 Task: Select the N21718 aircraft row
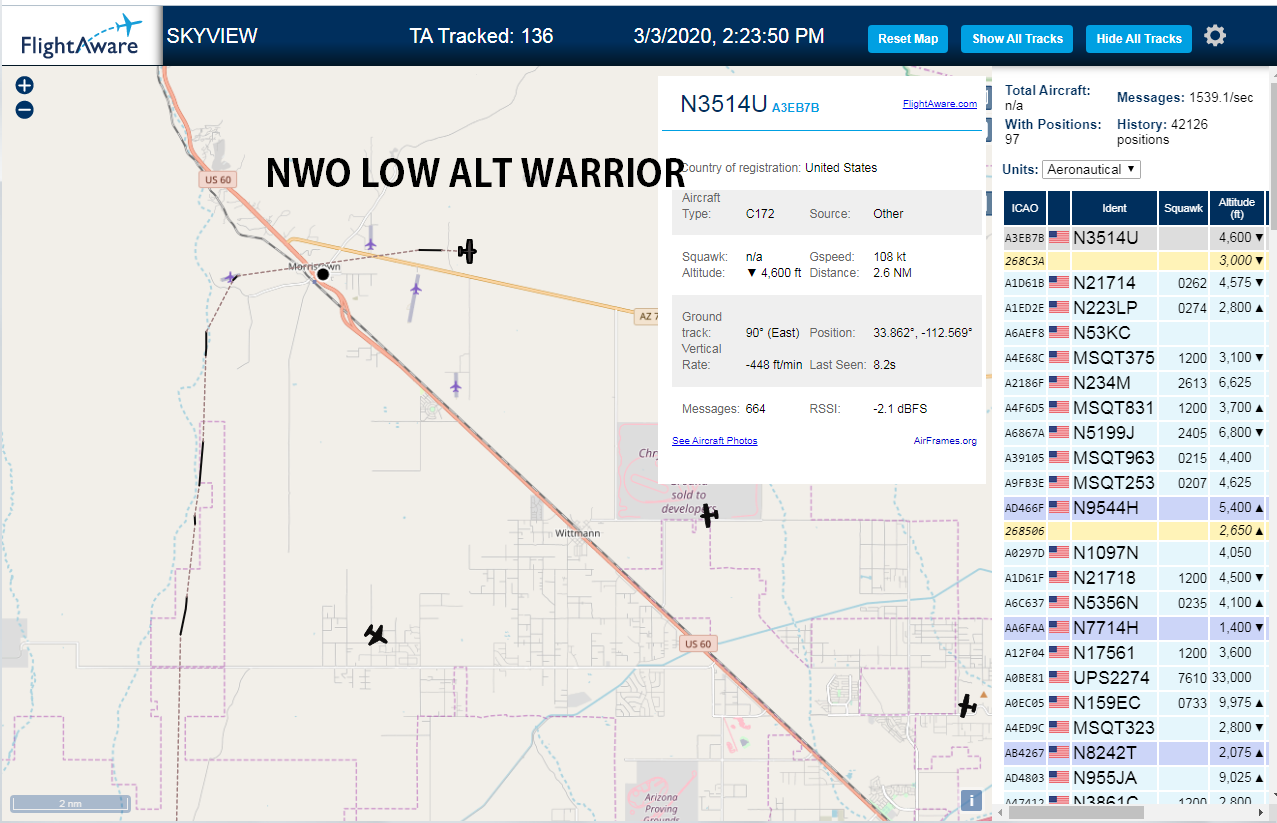pyautogui.click(x=1135, y=578)
